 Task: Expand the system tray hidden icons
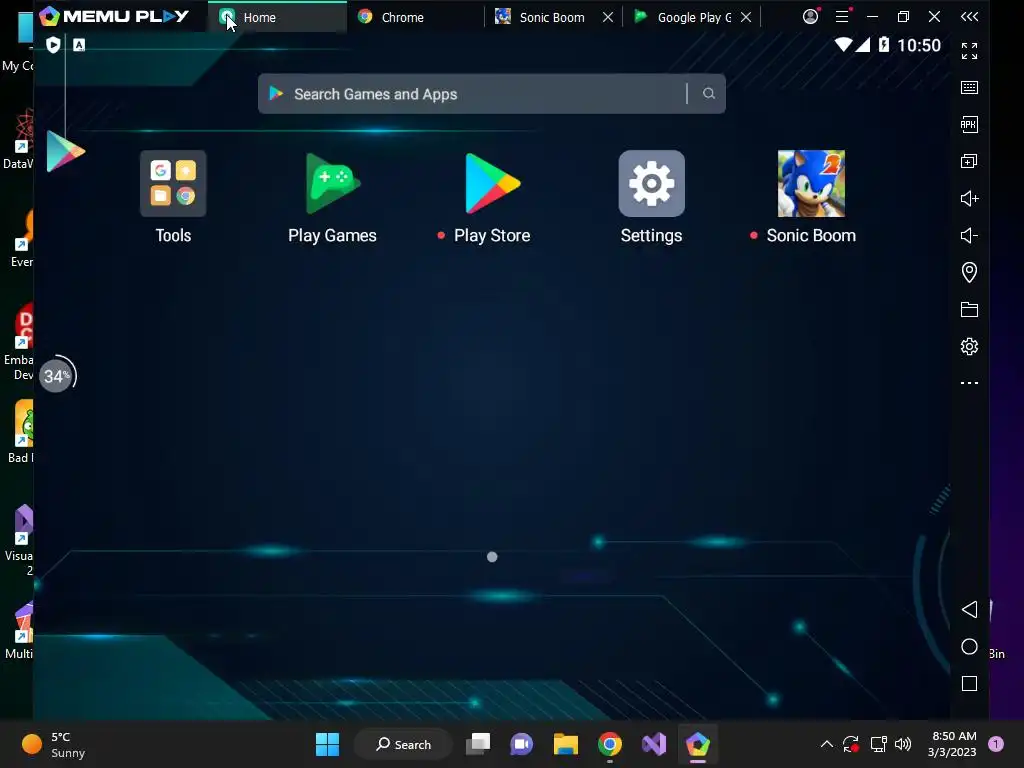click(x=826, y=744)
